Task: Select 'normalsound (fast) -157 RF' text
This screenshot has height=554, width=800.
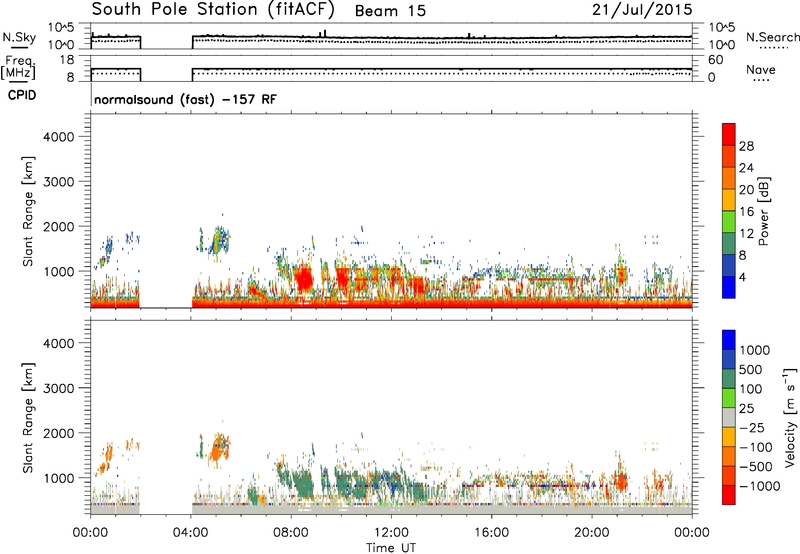Action: (x=185, y=99)
